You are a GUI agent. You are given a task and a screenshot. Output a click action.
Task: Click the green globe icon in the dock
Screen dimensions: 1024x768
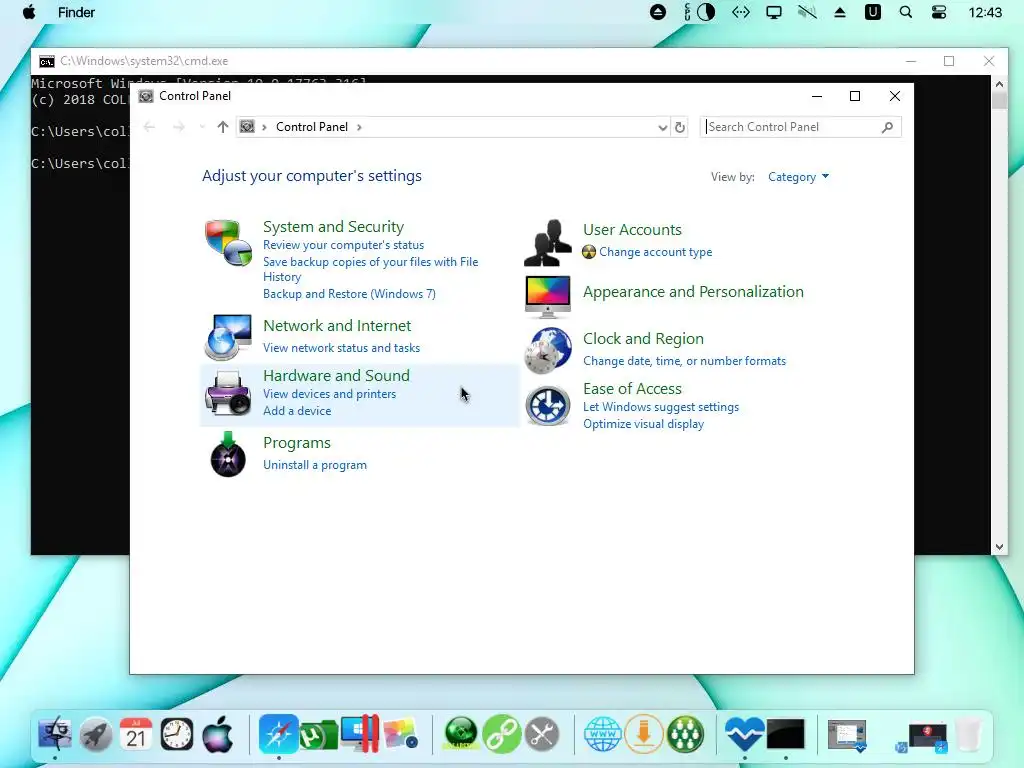(461, 734)
